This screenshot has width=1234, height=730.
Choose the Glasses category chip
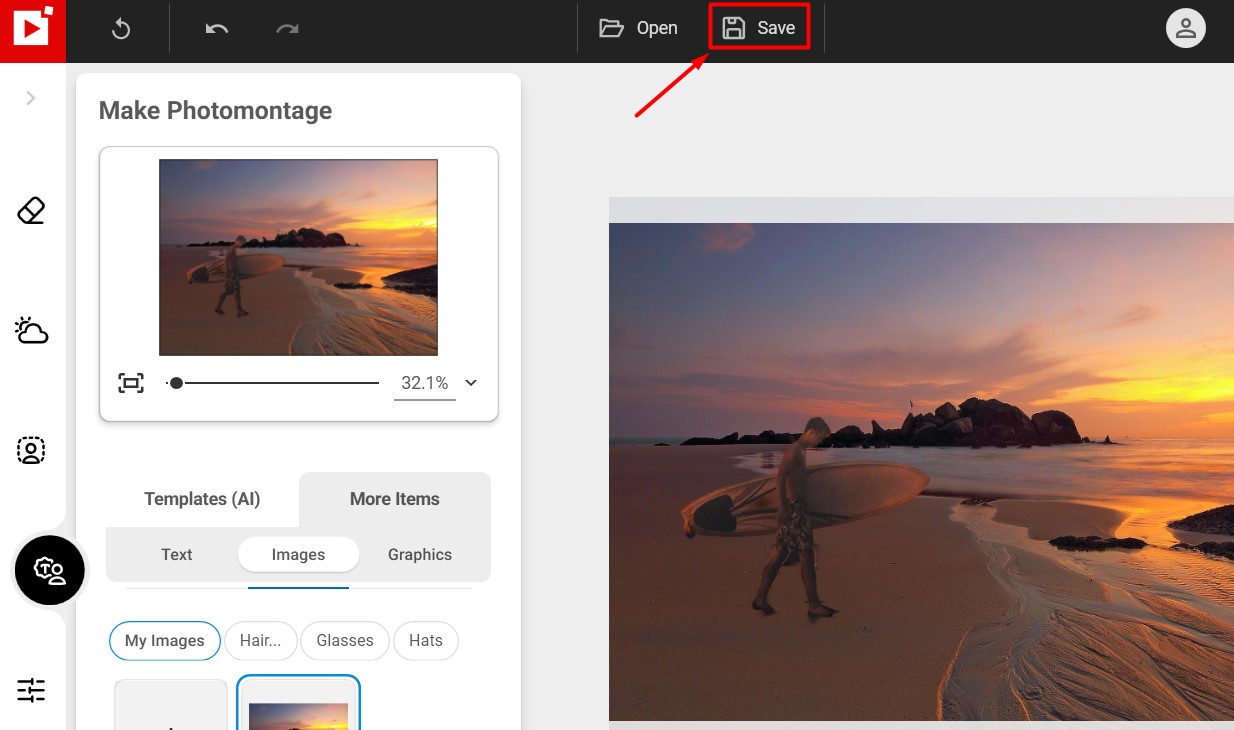[x=345, y=641]
